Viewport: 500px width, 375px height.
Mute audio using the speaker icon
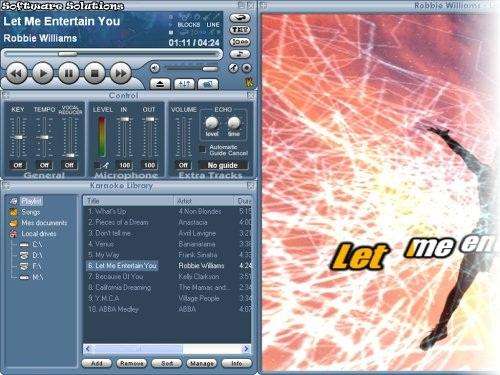tap(155, 68)
